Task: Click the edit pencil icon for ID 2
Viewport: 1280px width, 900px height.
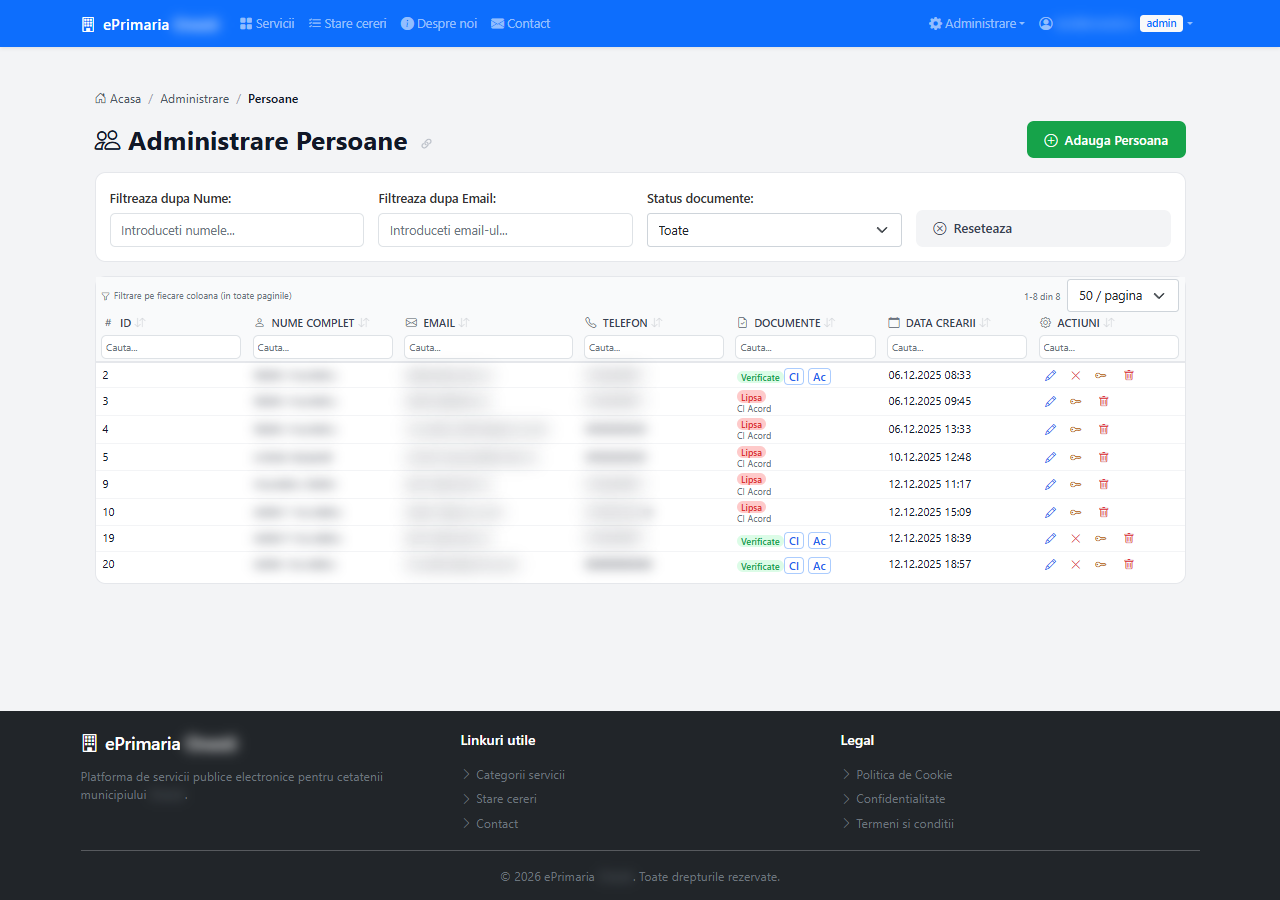Action: (x=1050, y=375)
